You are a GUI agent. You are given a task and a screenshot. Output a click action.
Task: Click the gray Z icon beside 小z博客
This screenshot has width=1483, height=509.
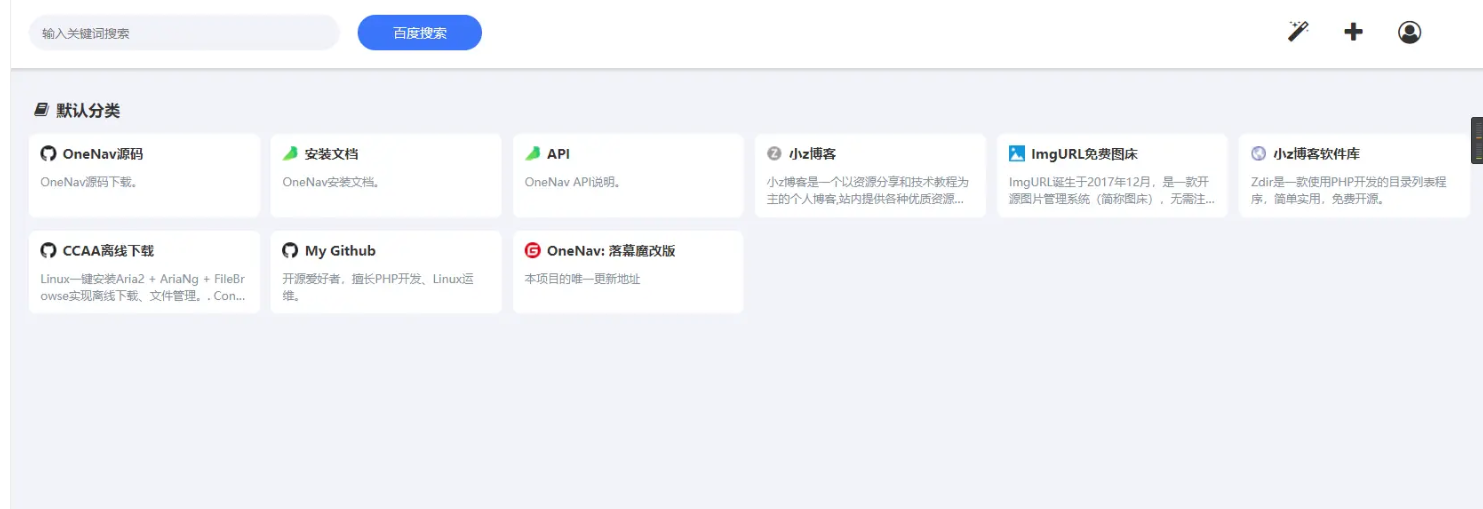tap(774, 154)
